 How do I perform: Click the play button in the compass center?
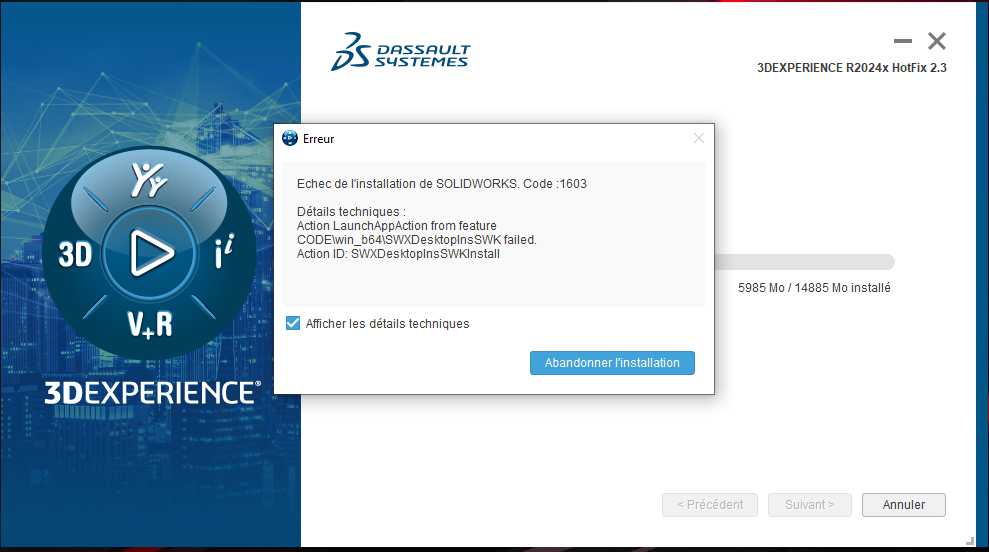pos(151,253)
